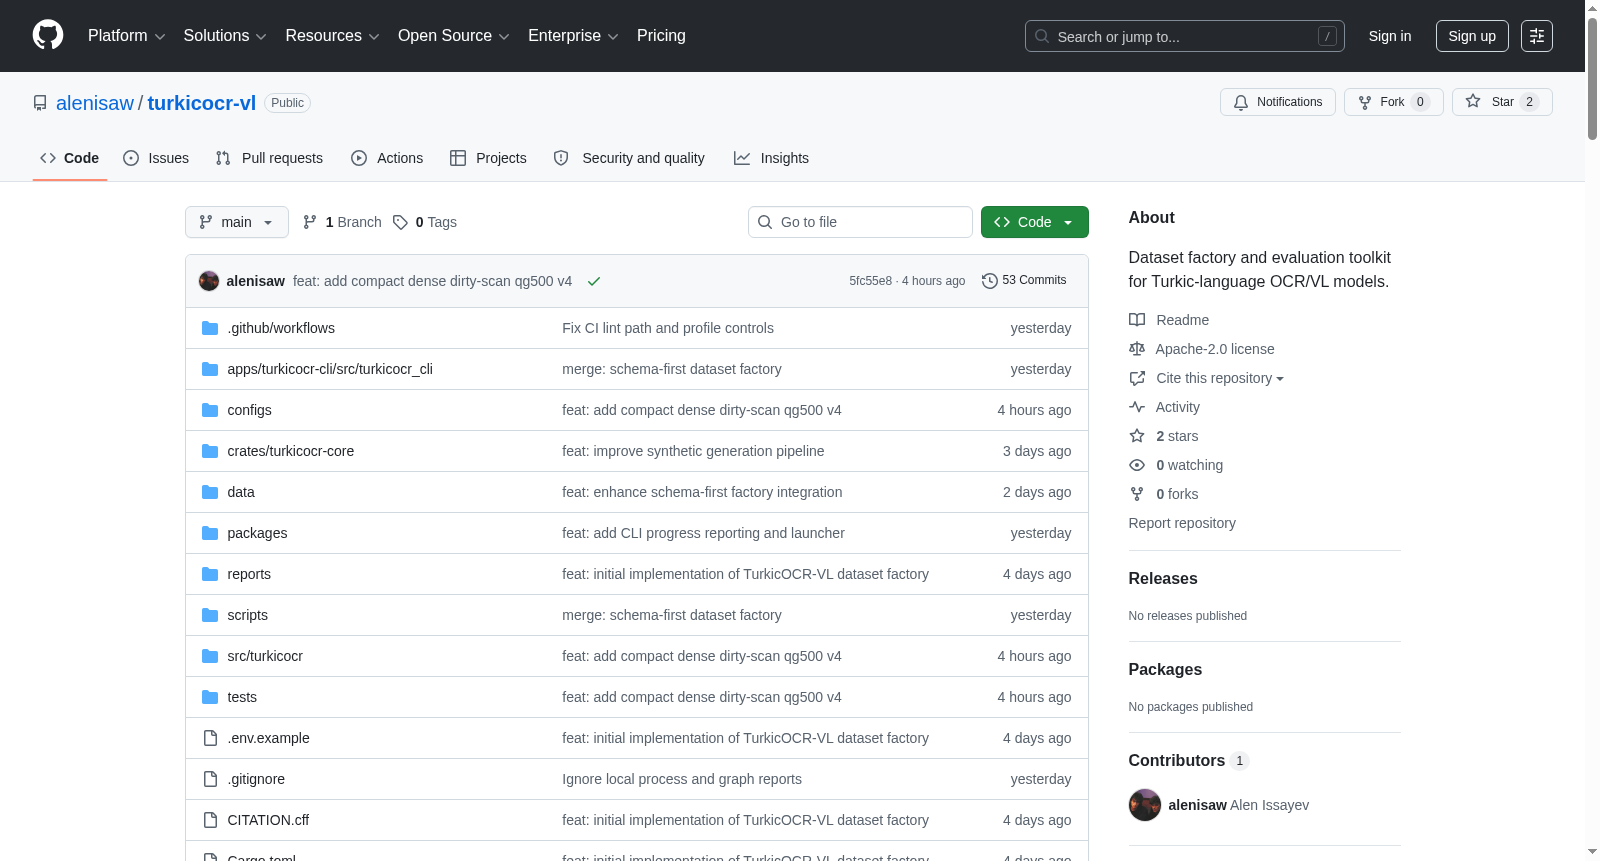Click folder icon next to scripts
Image resolution: width=1600 pixels, height=861 pixels.
pos(210,615)
